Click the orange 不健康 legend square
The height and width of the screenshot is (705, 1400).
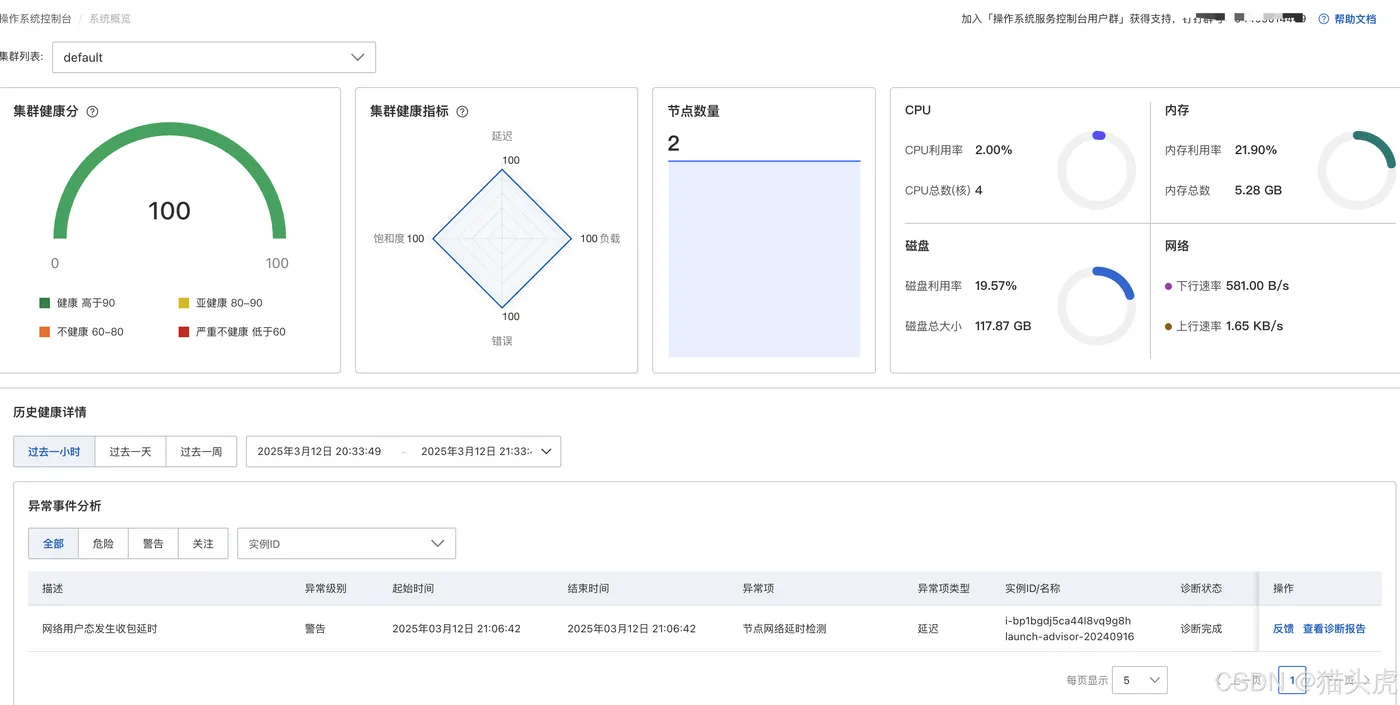[44, 332]
